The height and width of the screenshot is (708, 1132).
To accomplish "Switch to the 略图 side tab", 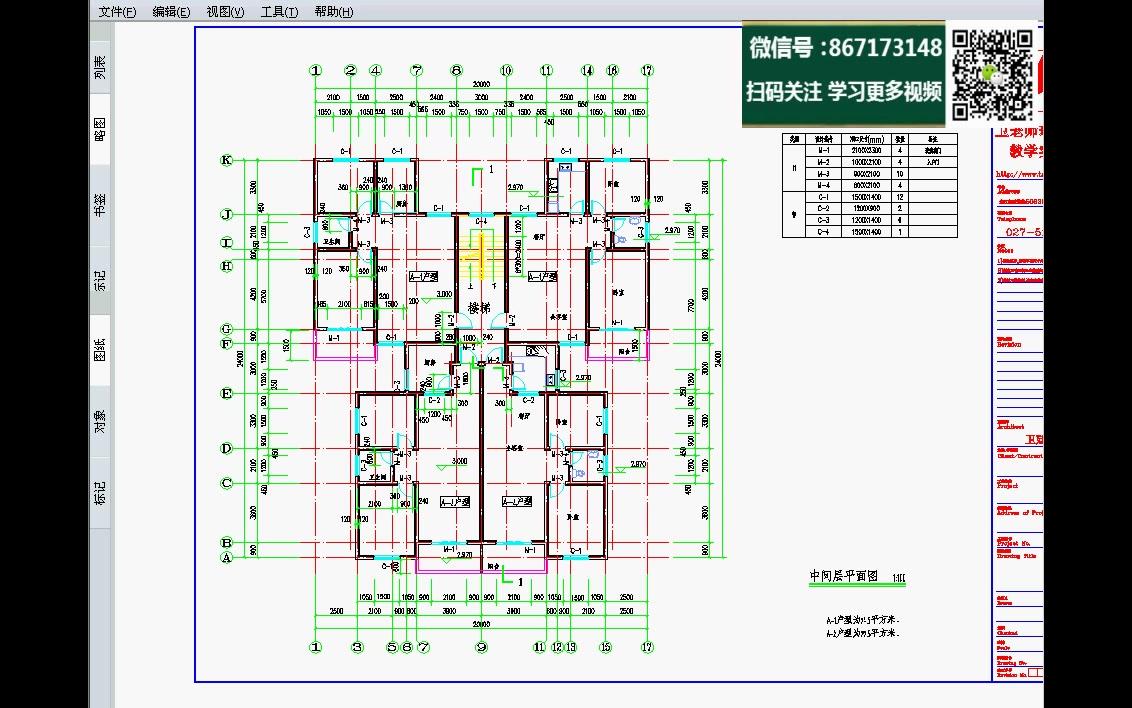I will (x=100, y=129).
